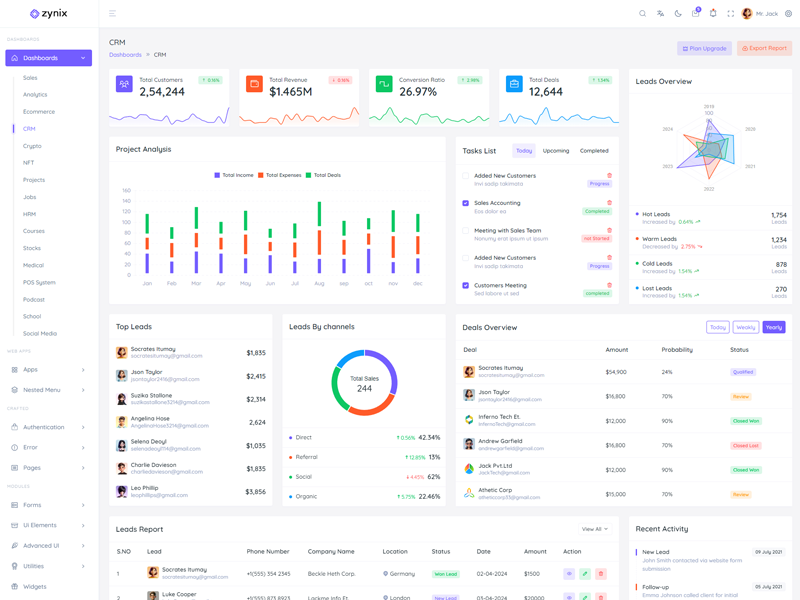Click the language translate icon
The width and height of the screenshot is (800, 600).
[660, 14]
